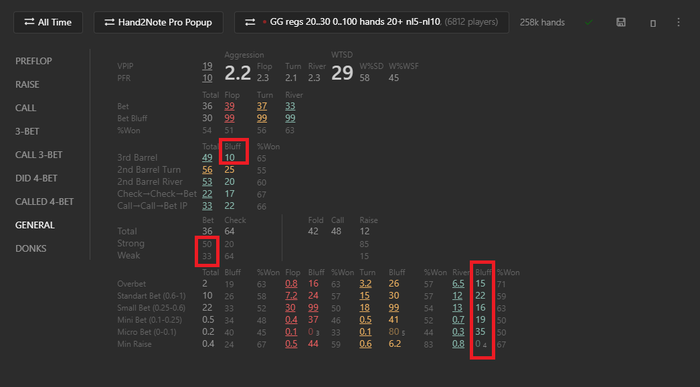
Task: Show the CALLED 4-BET section
Action: tap(44, 202)
